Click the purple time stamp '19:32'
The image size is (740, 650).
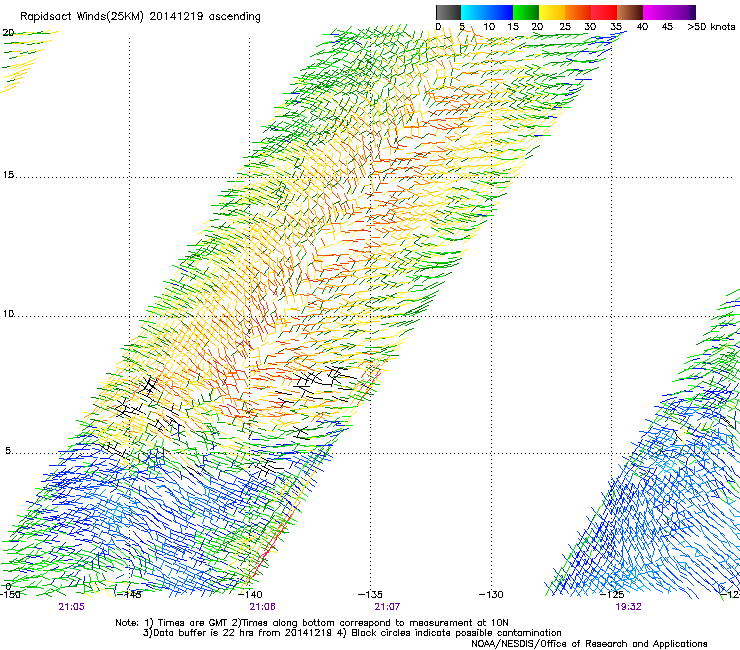click(x=628, y=607)
